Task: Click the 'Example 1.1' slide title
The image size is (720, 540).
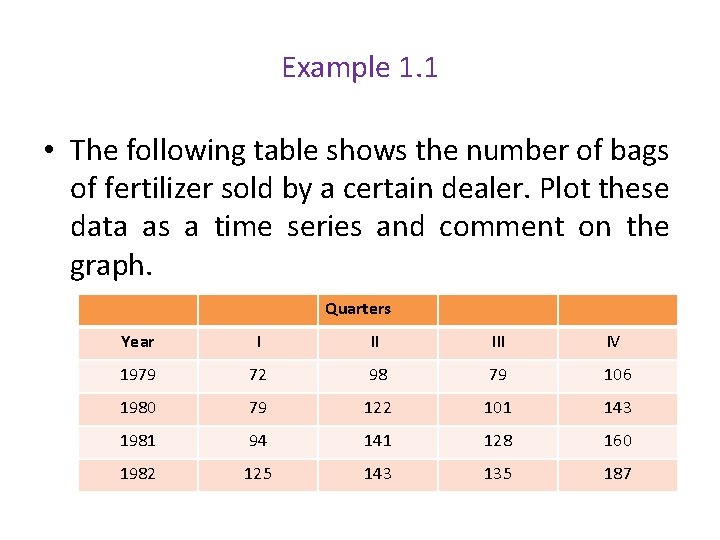Action: coord(360,68)
